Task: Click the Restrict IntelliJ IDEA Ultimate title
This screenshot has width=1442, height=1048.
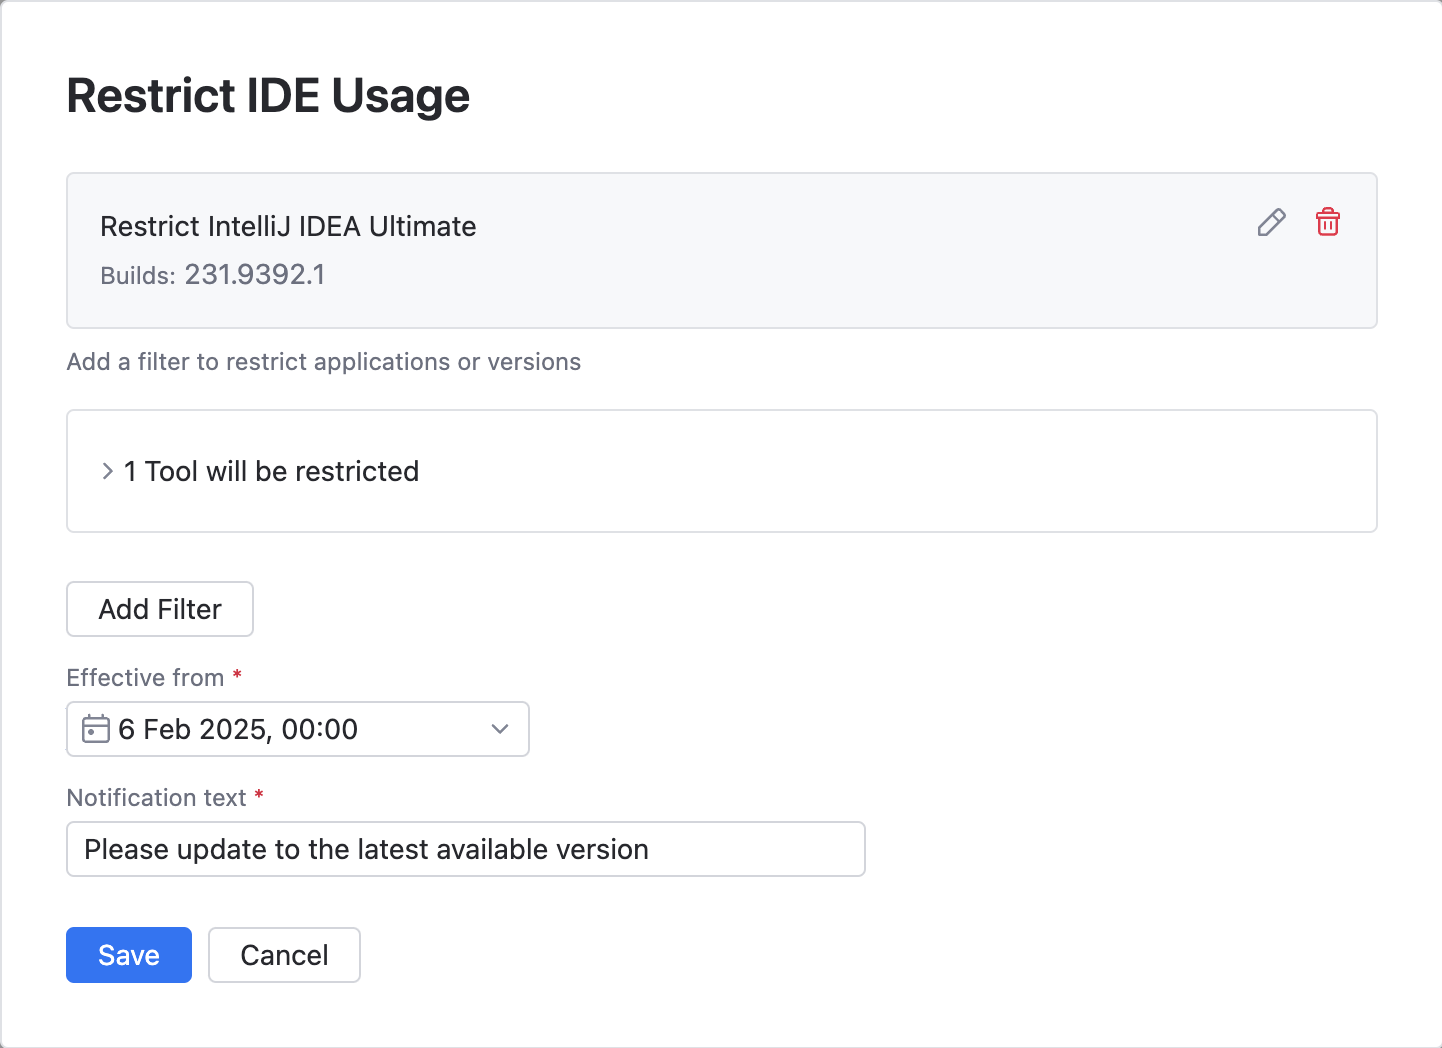Action: point(288,226)
